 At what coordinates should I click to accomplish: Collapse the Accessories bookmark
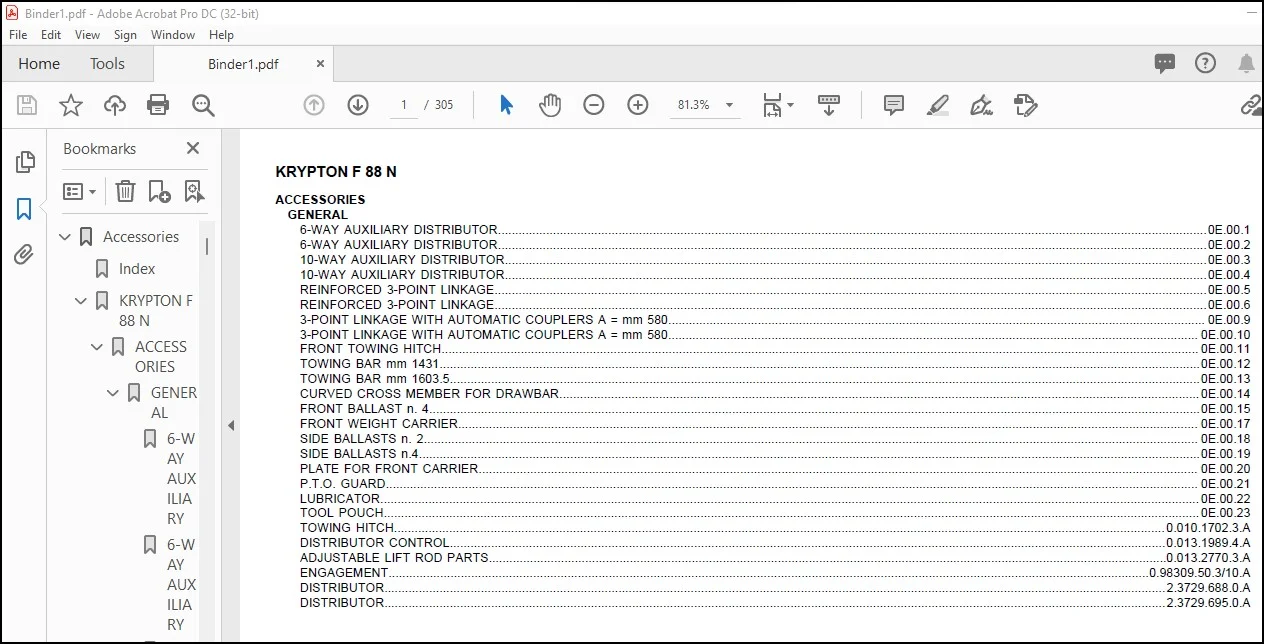point(66,237)
